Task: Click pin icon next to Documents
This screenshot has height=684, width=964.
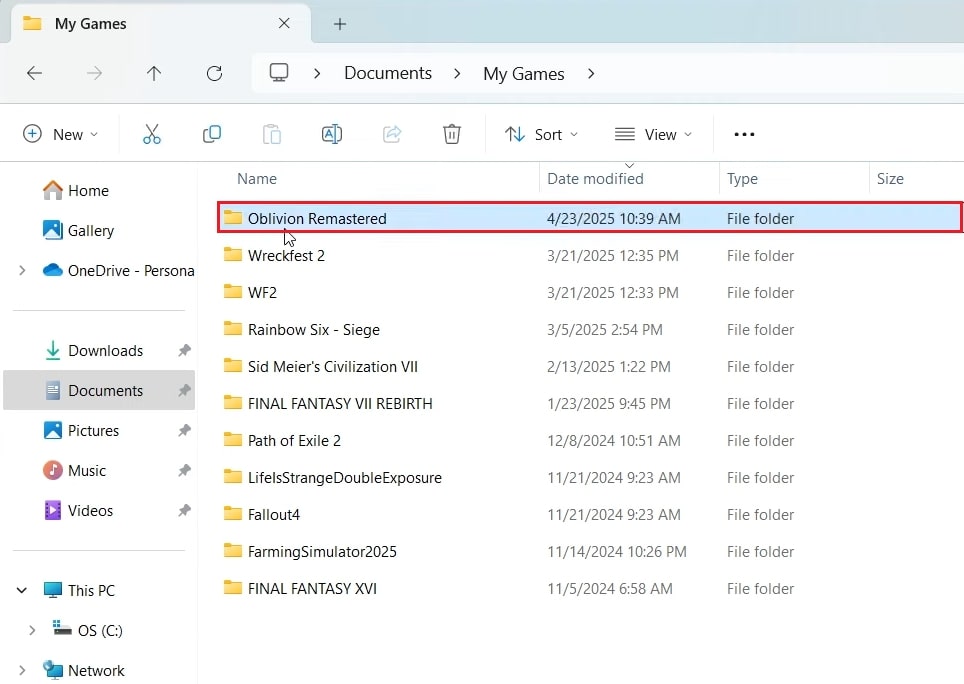Action: (x=184, y=390)
